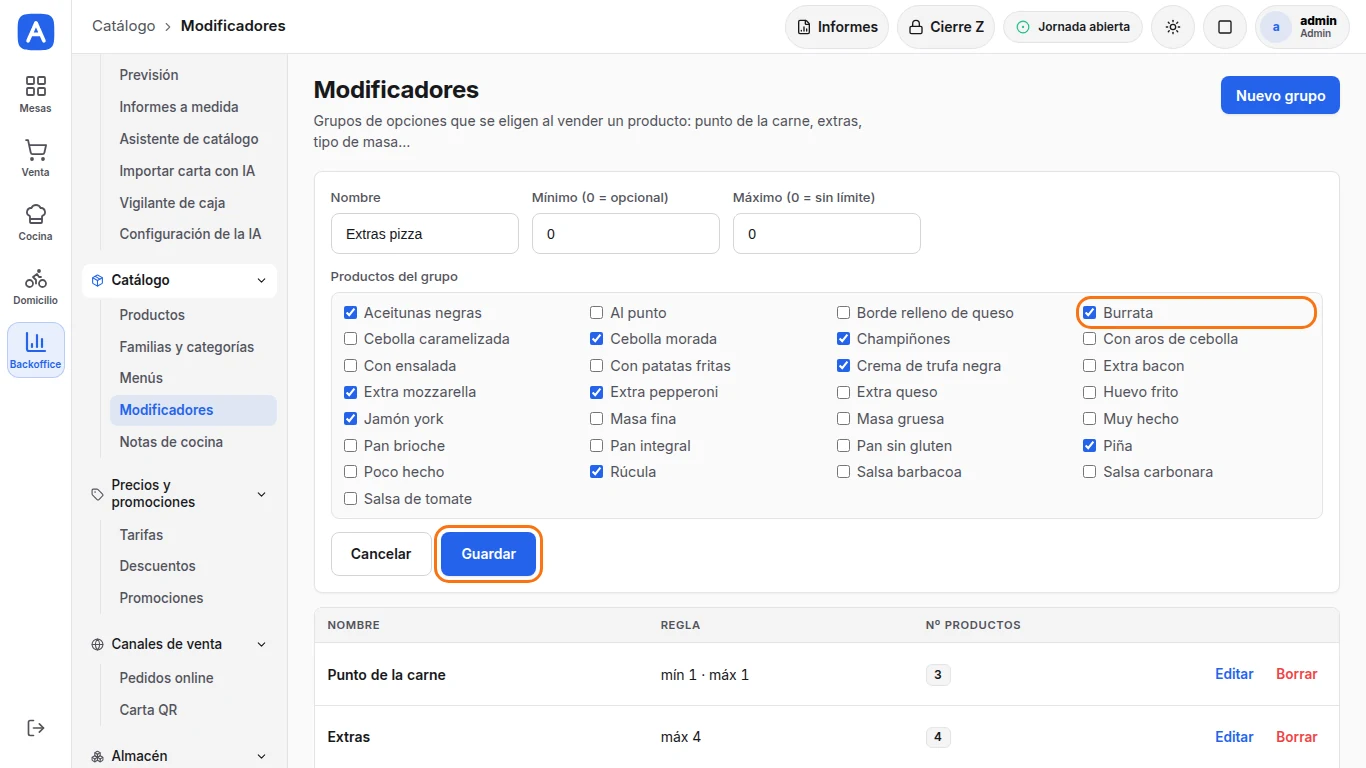The width and height of the screenshot is (1366, 768).
Task: Collapse the Almacén section
Action: [x=180, y=756]
